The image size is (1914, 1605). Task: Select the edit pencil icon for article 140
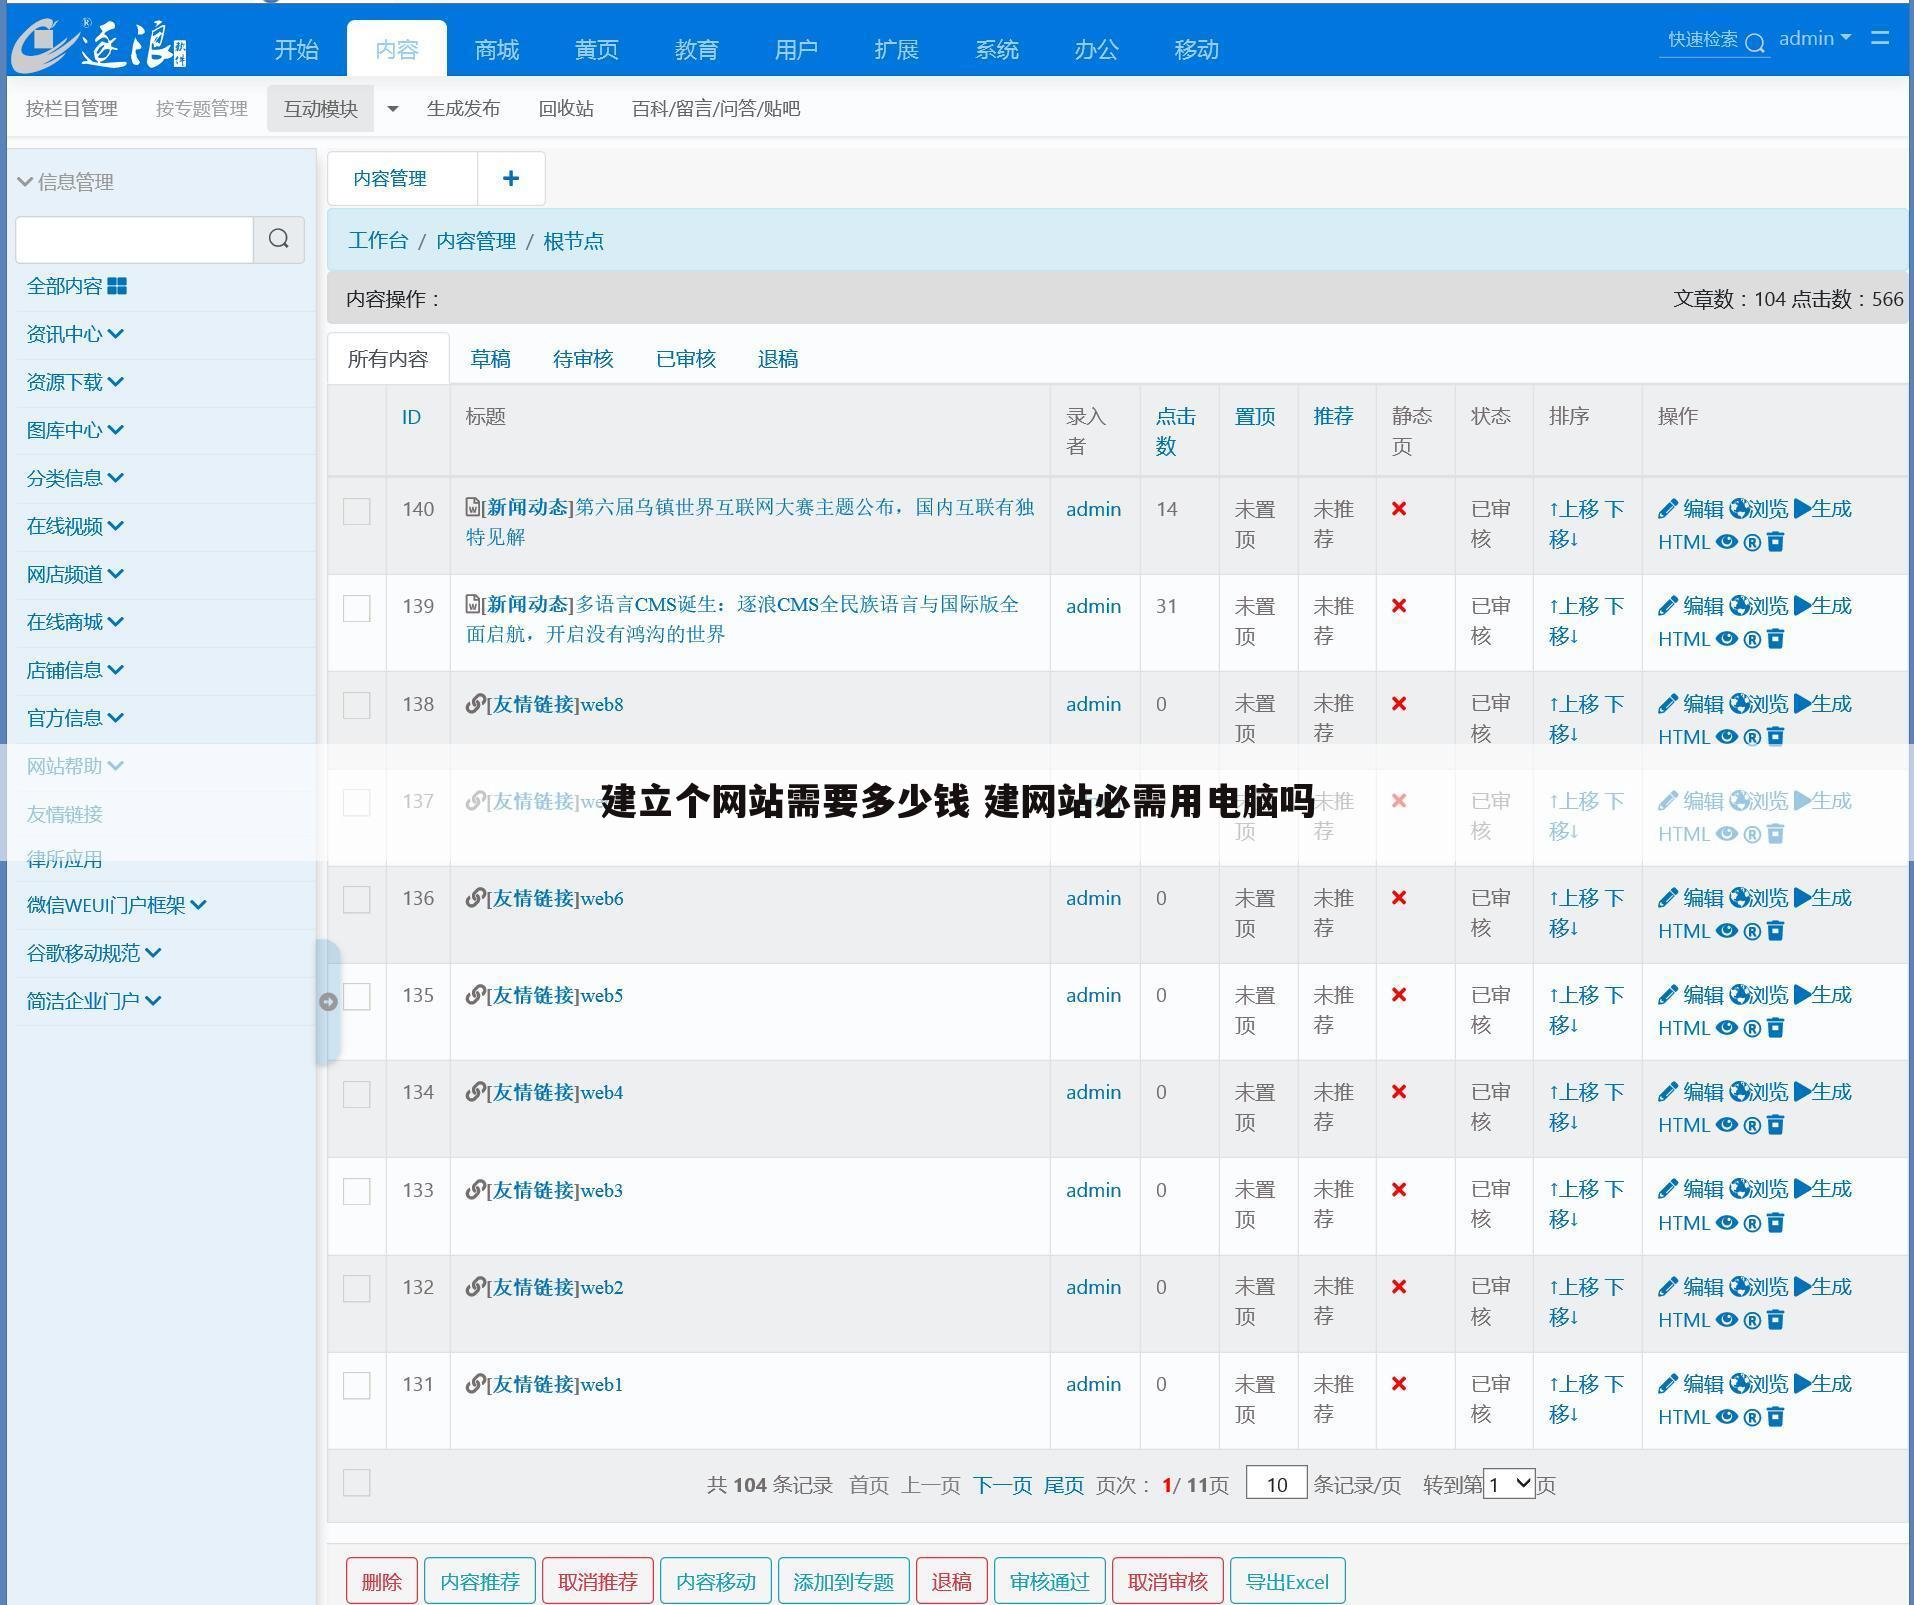pyautogui.click(x=1668, y=509)
